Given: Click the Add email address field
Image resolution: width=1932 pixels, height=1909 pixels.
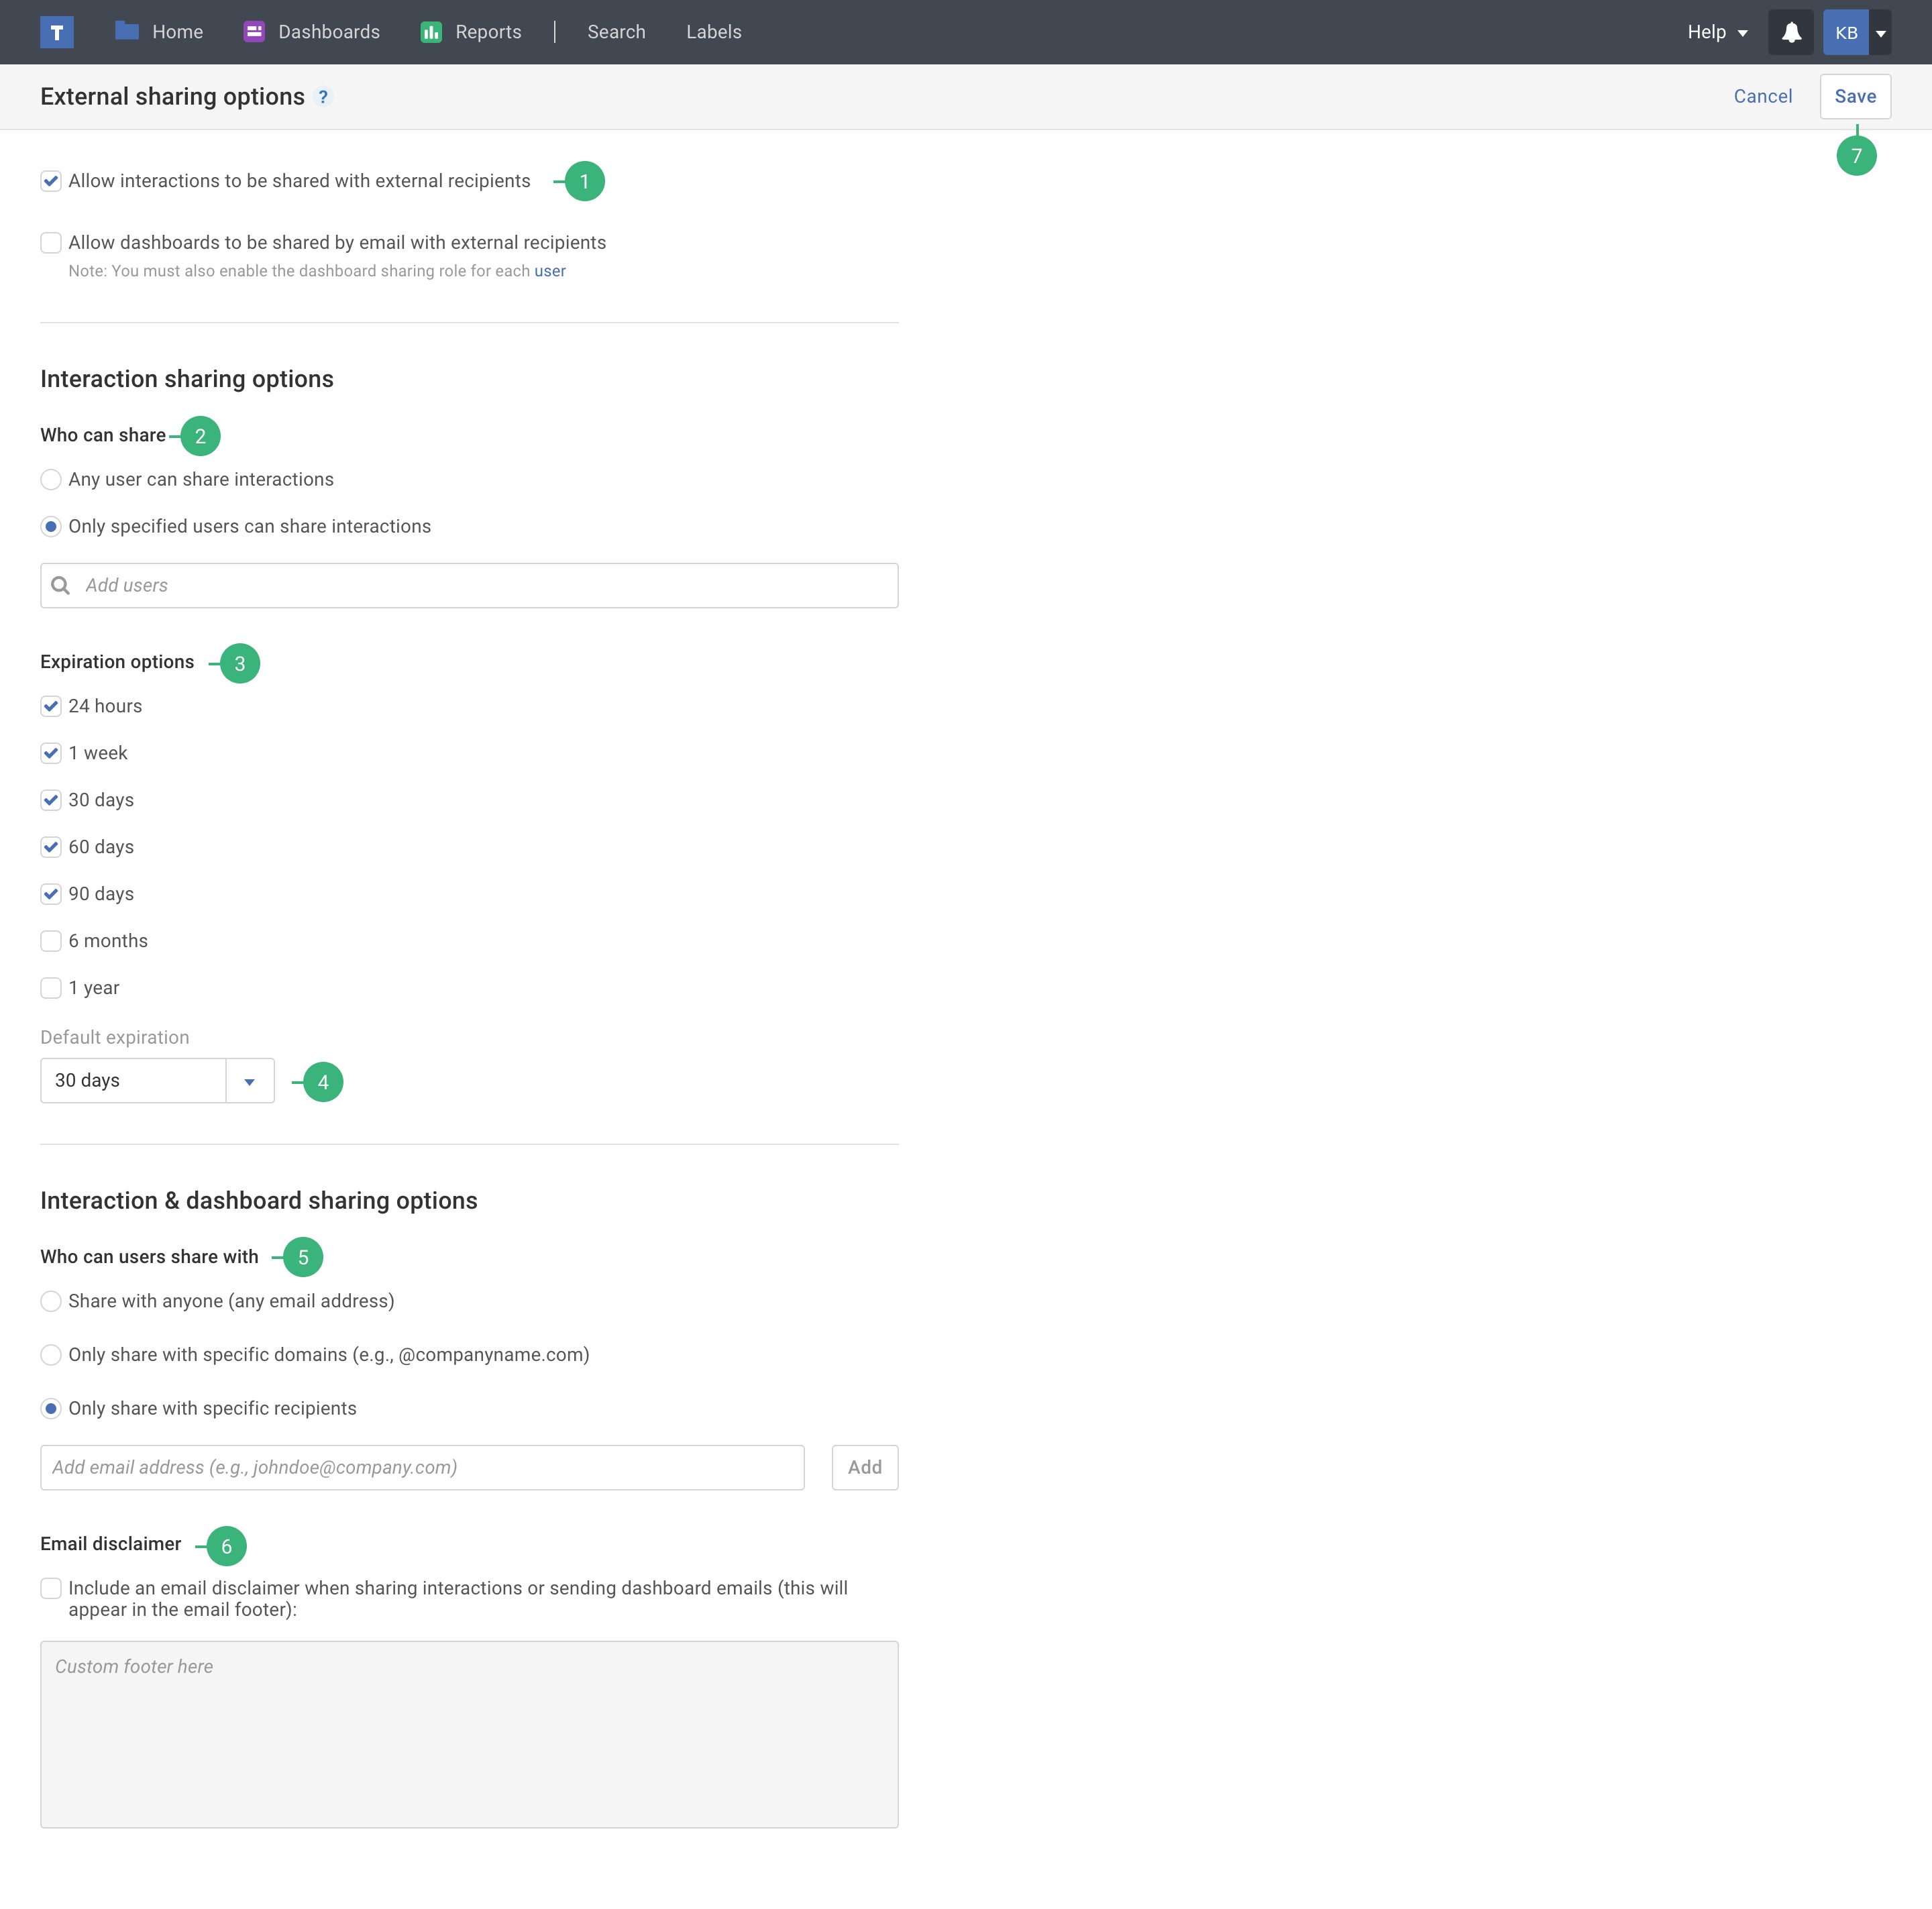Looking at the screenshot, I should tap(422, 1467).
